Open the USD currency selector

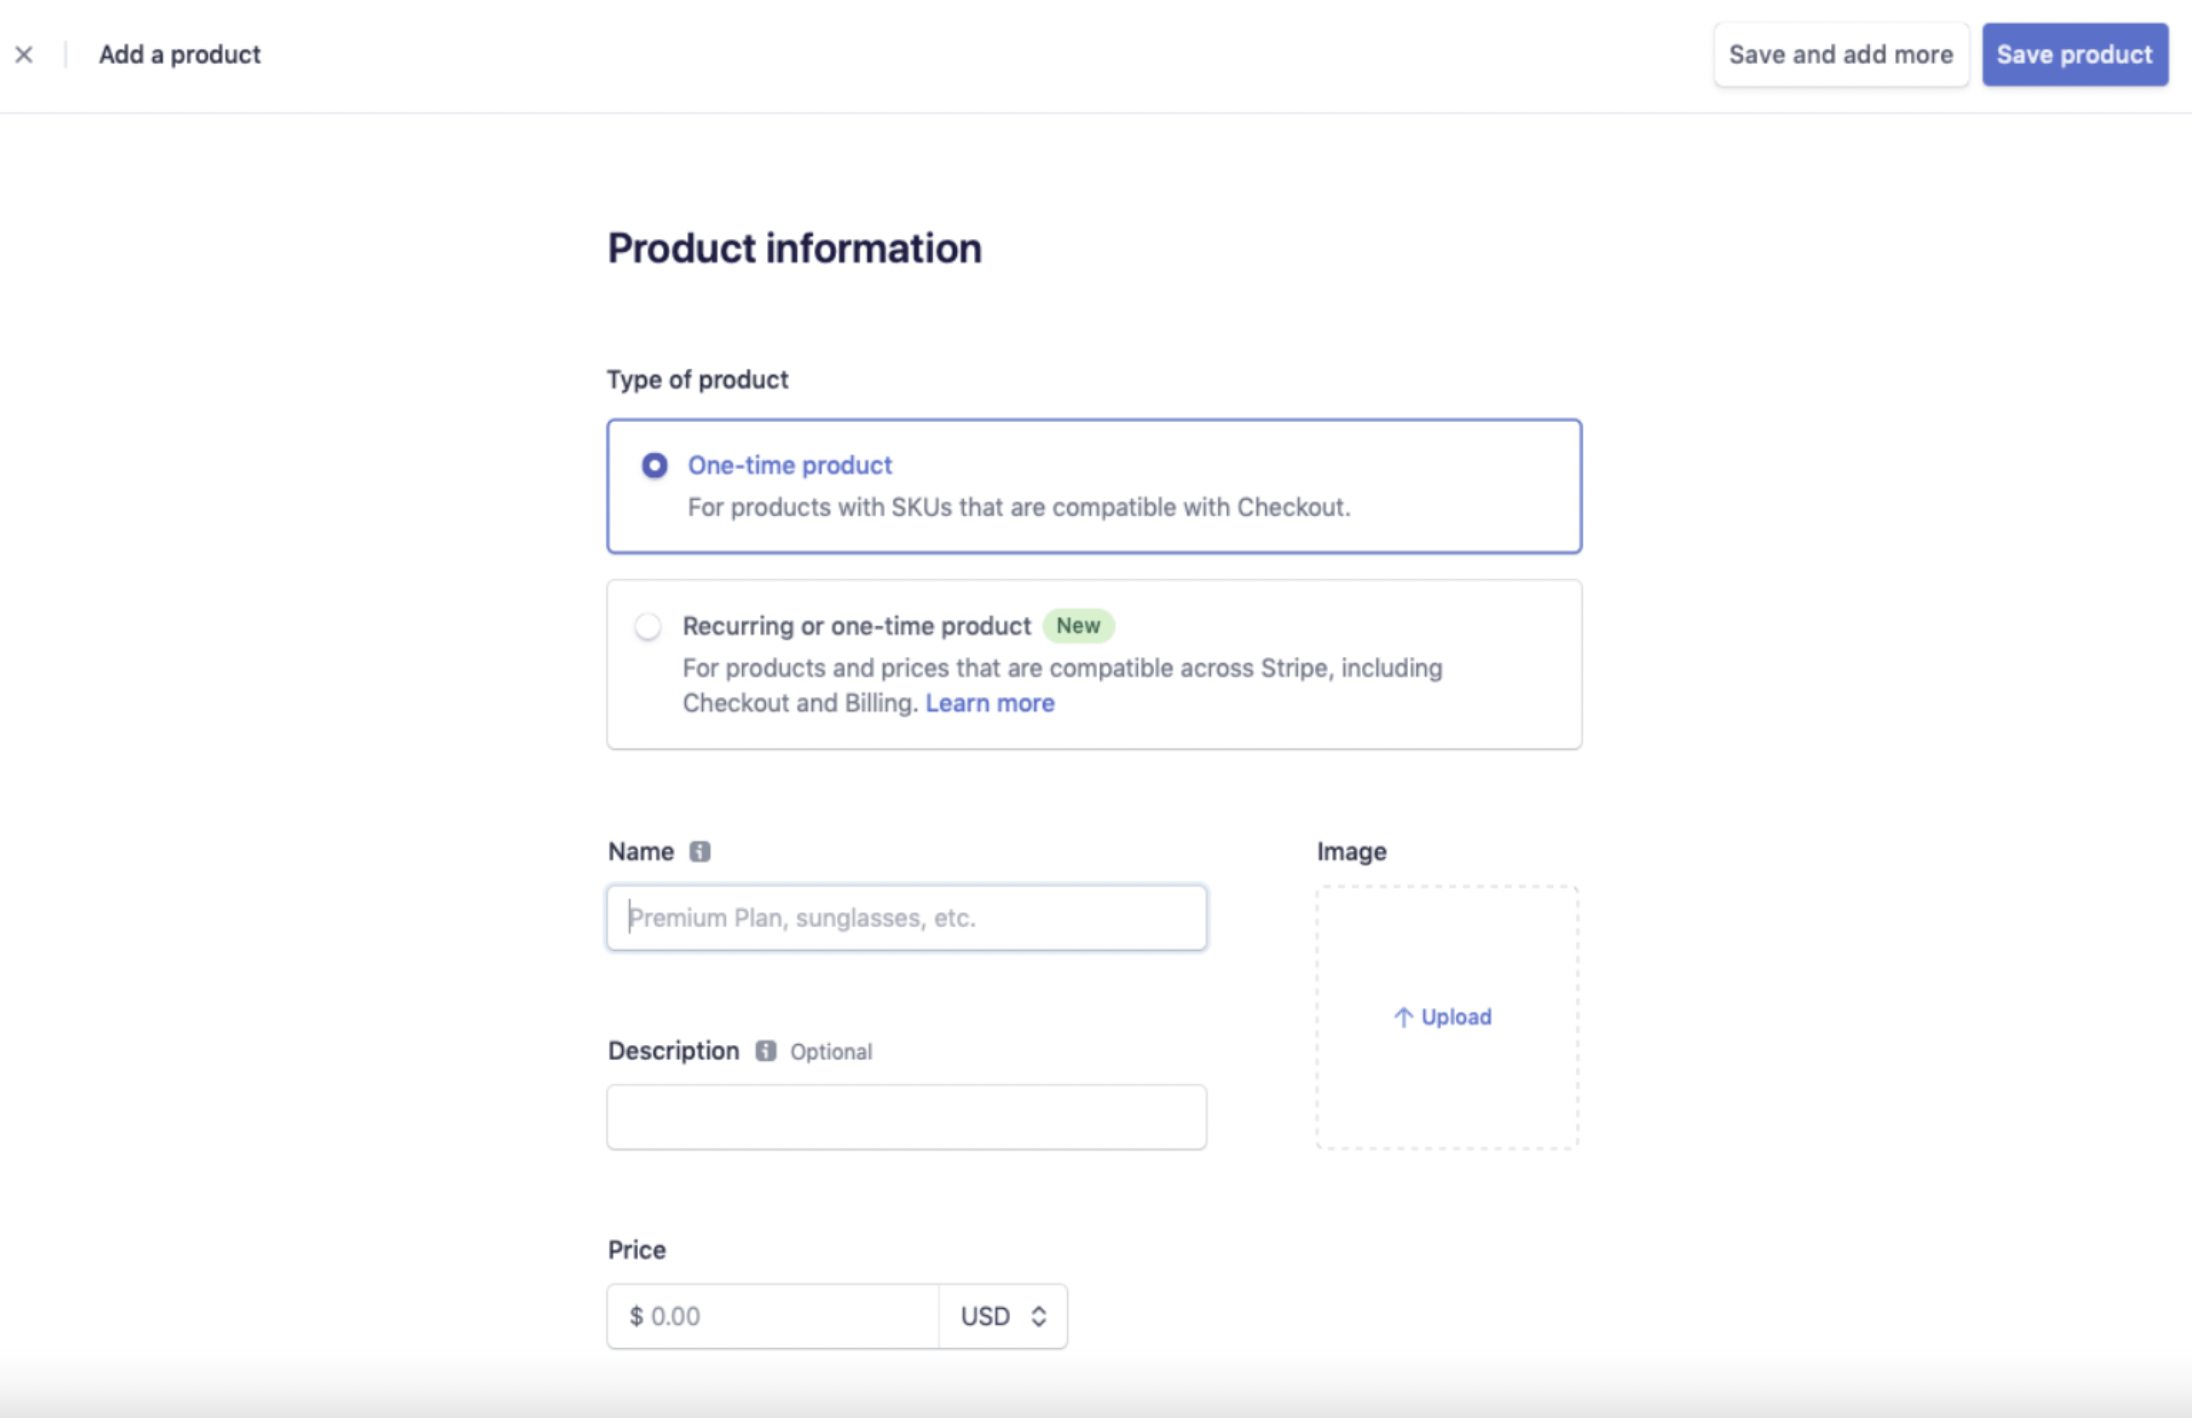point(1001,1316)
